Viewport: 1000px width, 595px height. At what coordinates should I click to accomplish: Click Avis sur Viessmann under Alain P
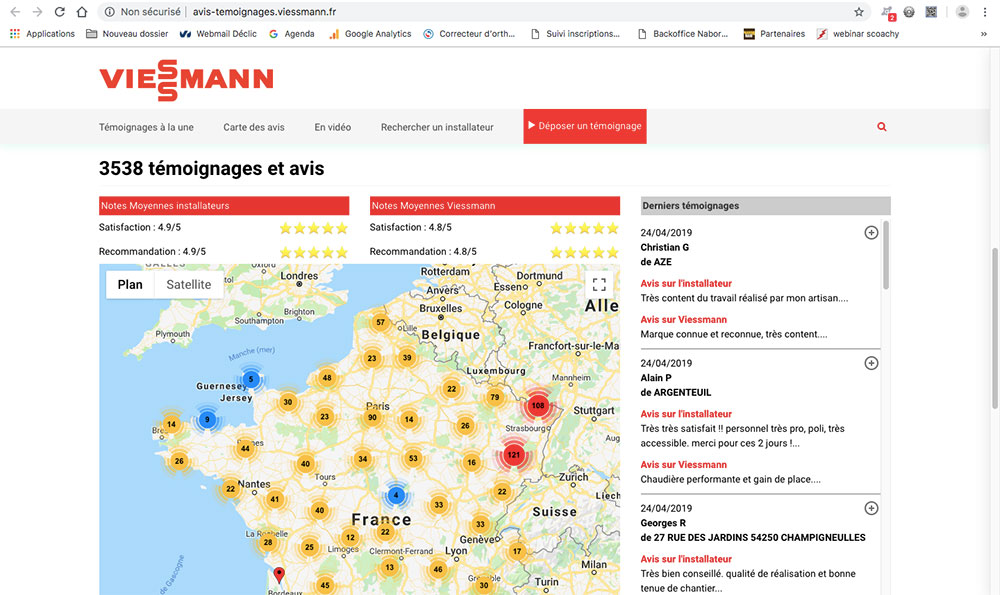(684, 465)
